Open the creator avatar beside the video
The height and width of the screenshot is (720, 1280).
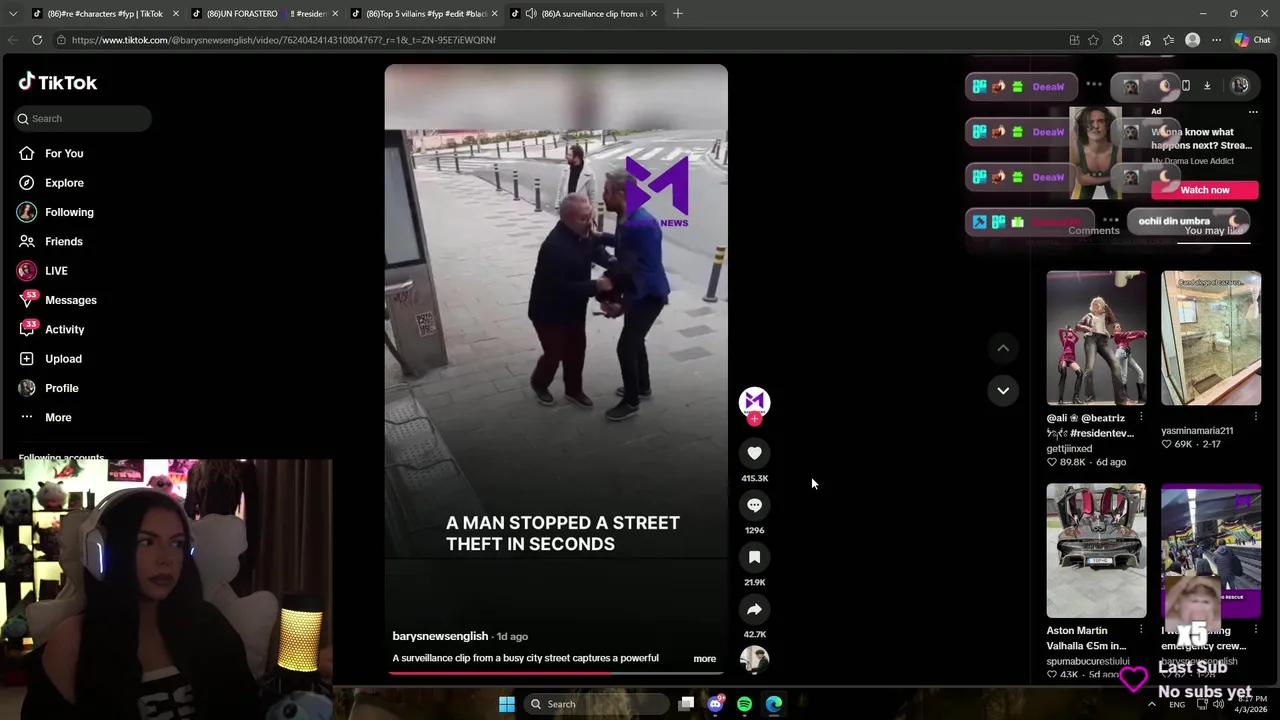(754, 401)
